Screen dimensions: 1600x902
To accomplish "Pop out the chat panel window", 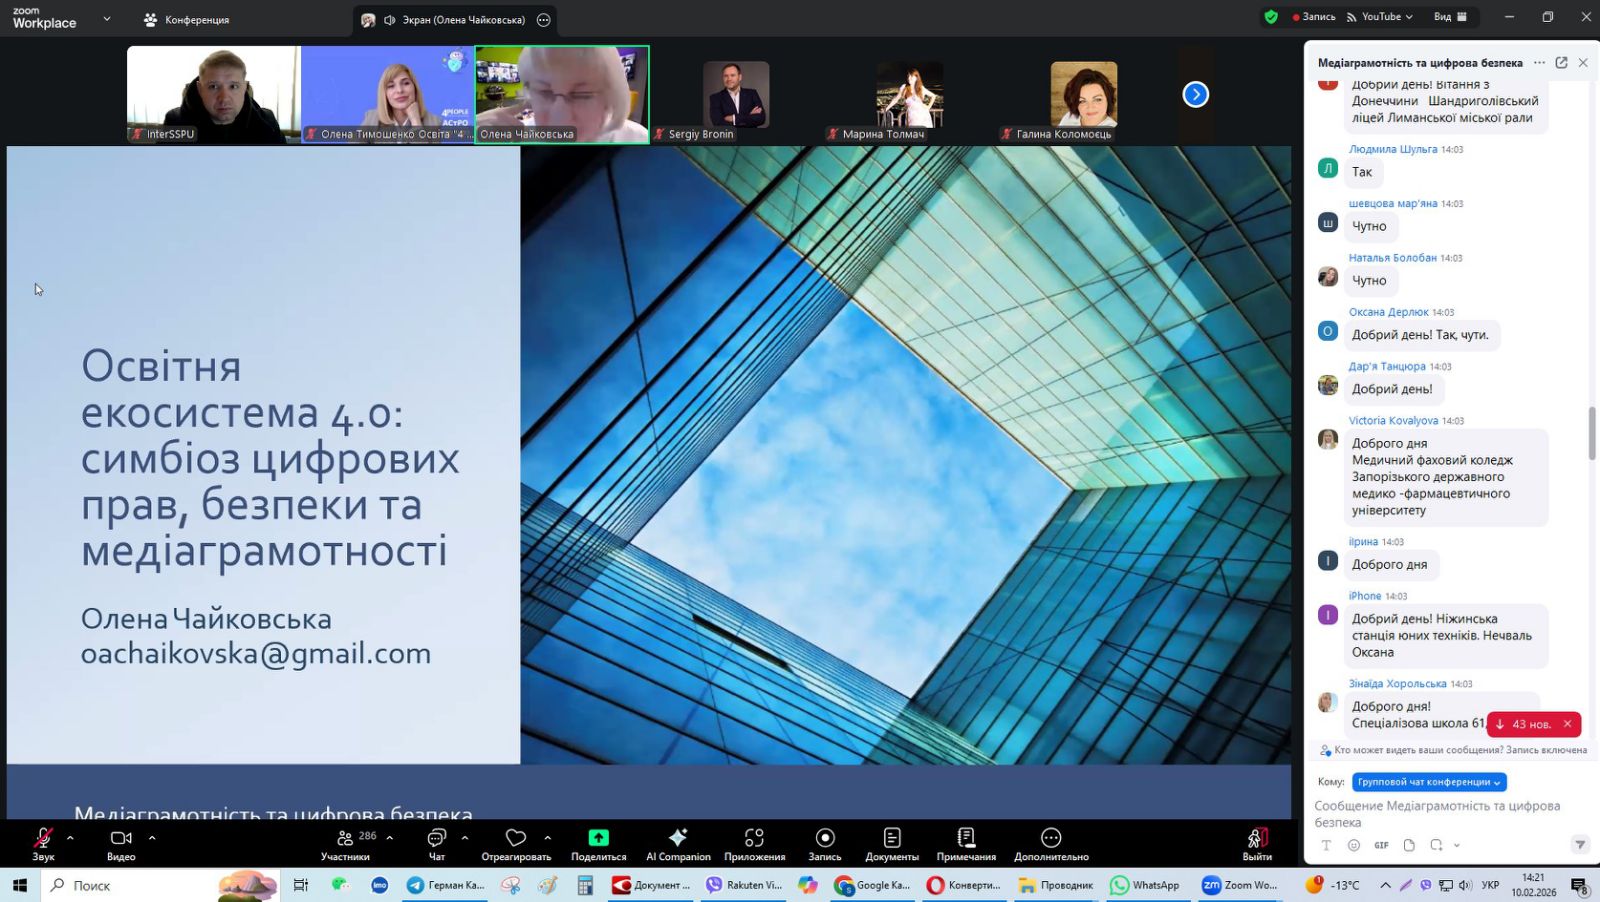I will pyautogui.click(x=1561, y=62).
